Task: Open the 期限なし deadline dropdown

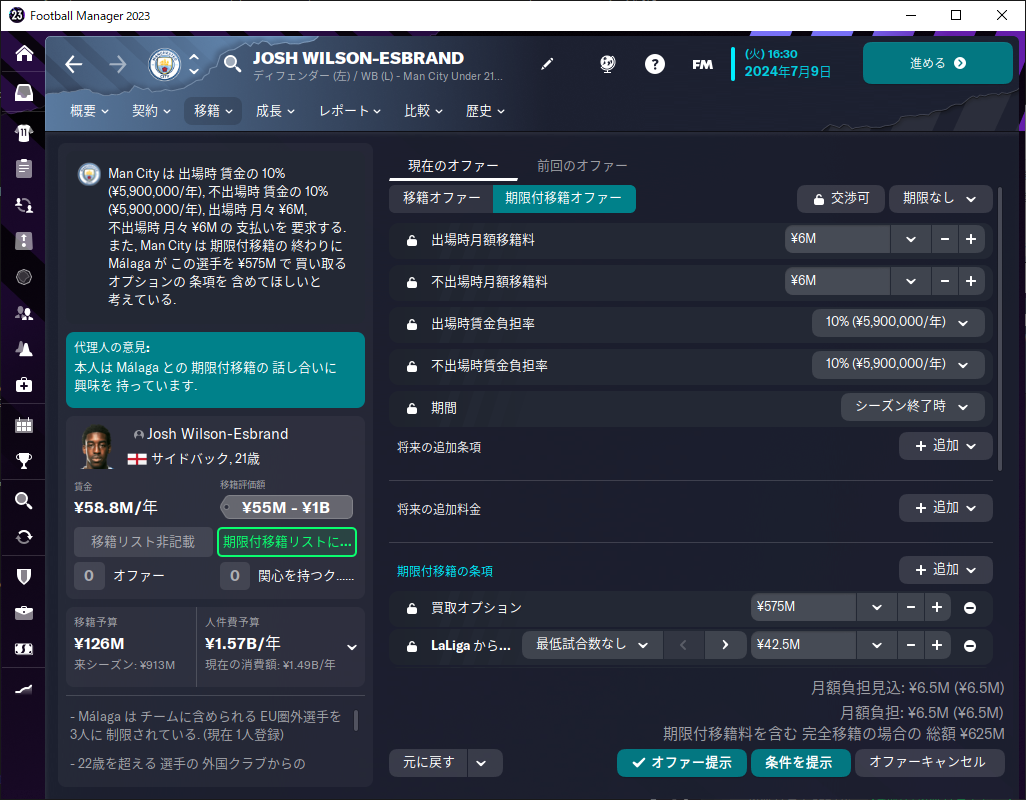Action: (940, 198)
